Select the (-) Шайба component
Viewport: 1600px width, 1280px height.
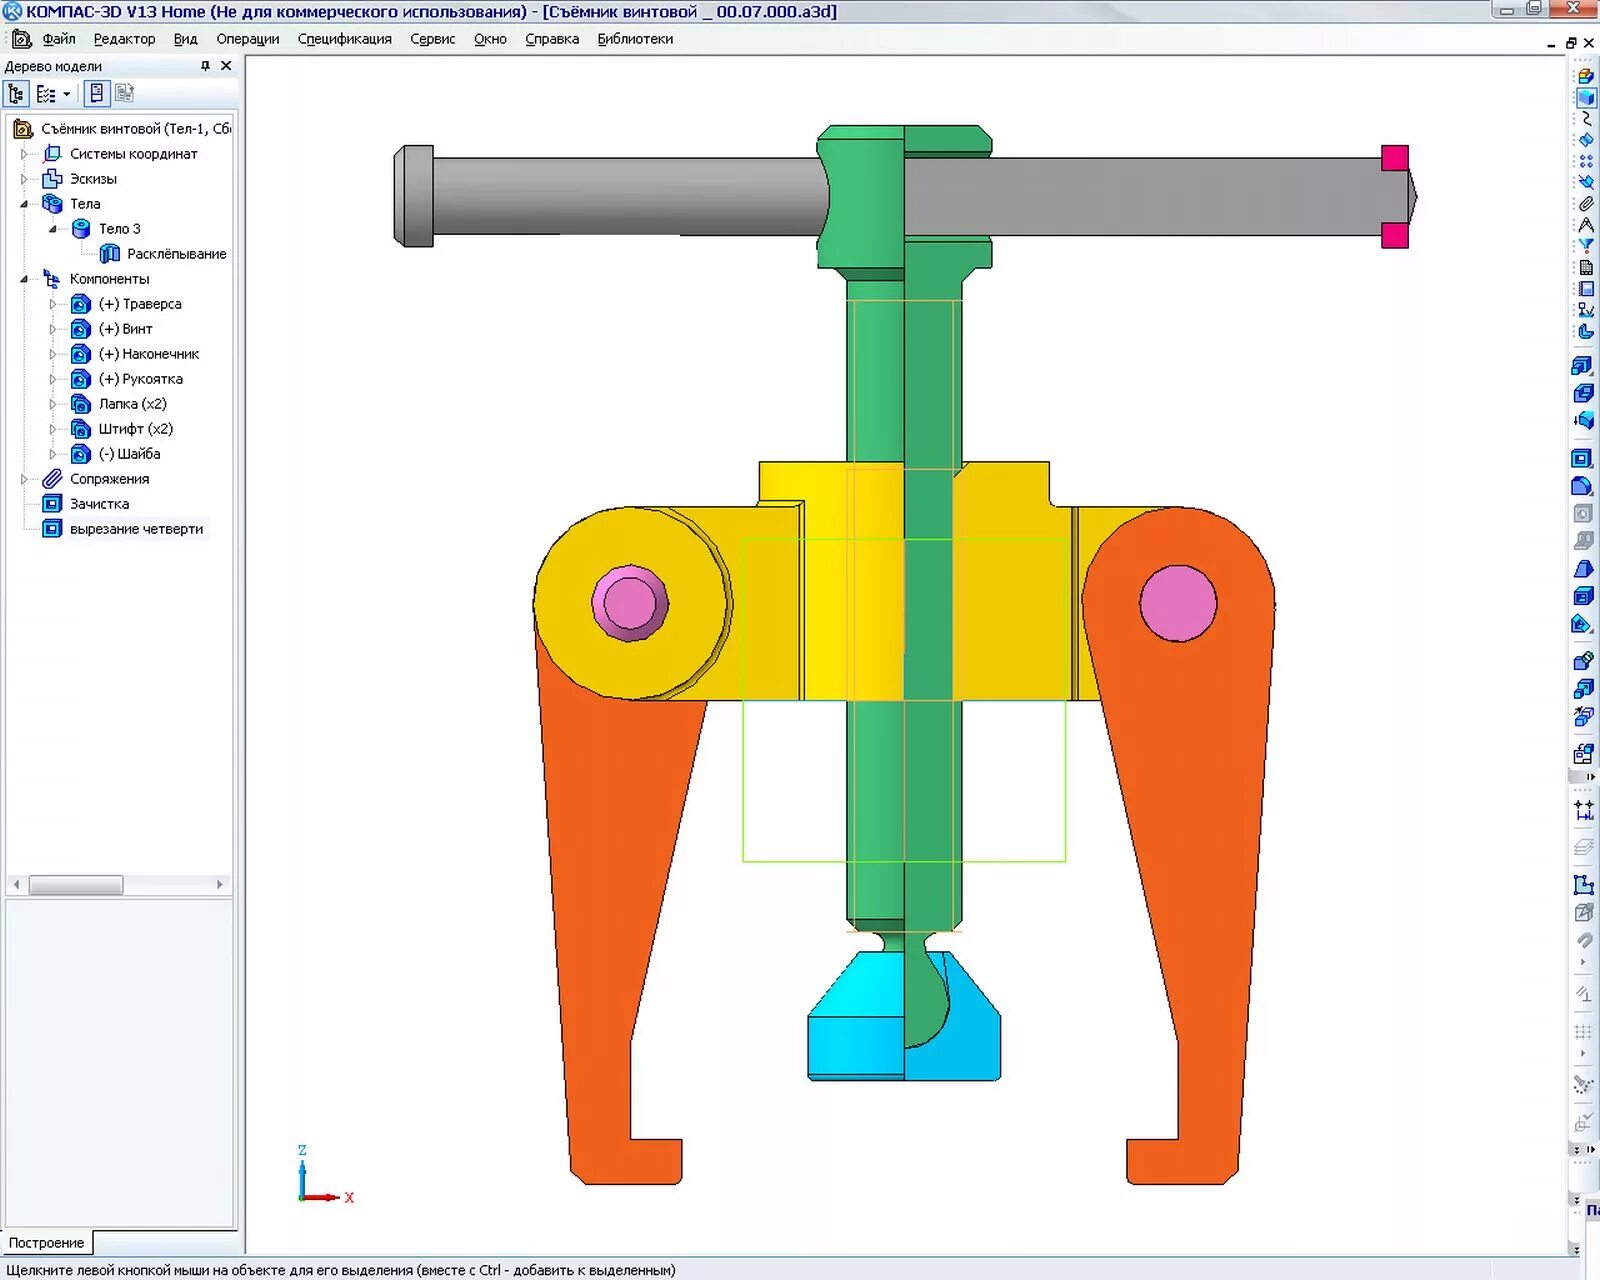(x=129, y=454)
